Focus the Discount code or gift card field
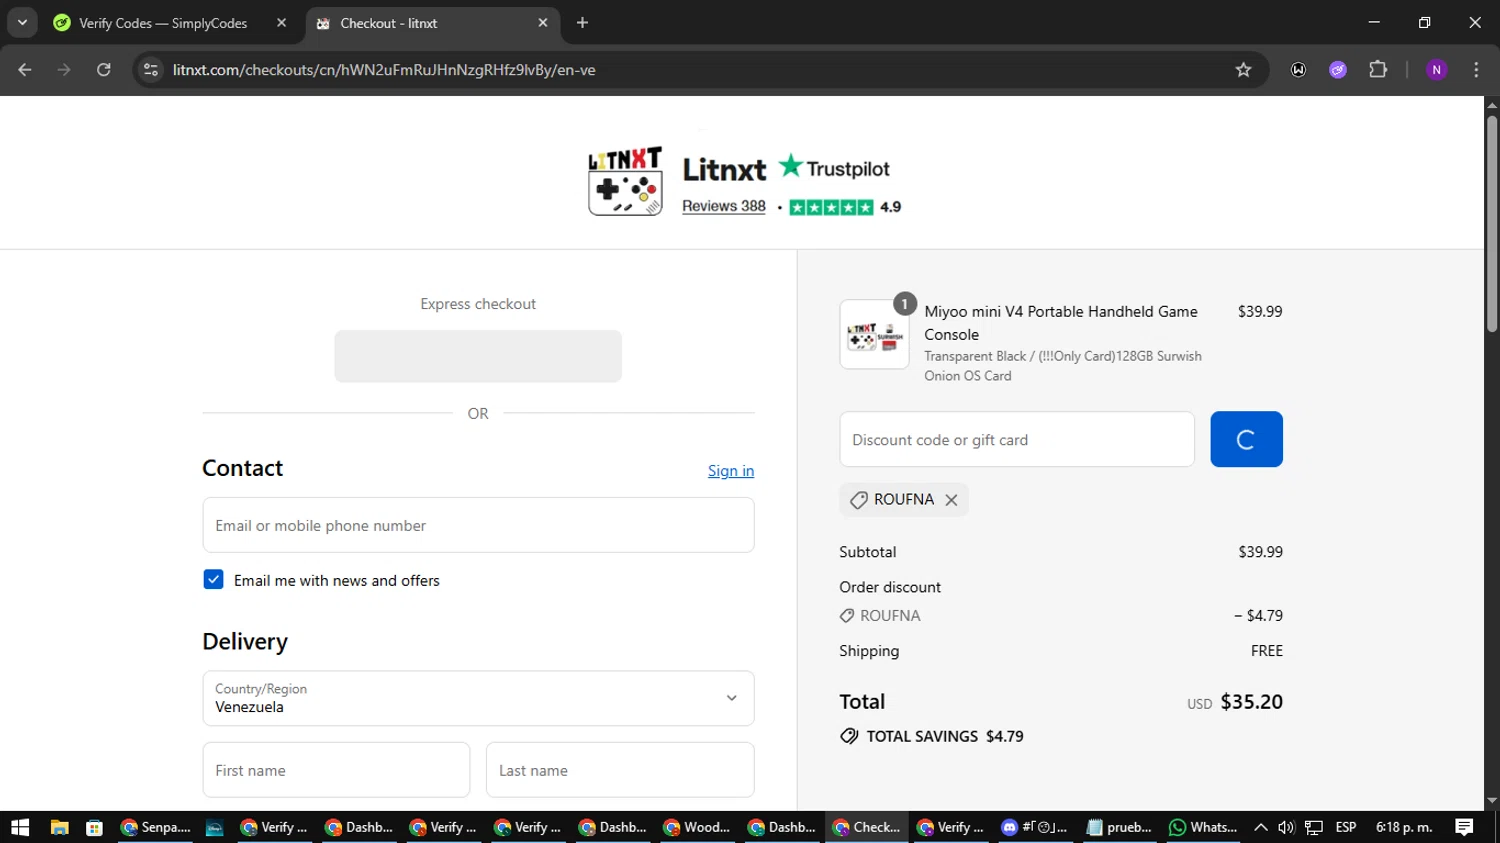 (x=1017, y=439)
